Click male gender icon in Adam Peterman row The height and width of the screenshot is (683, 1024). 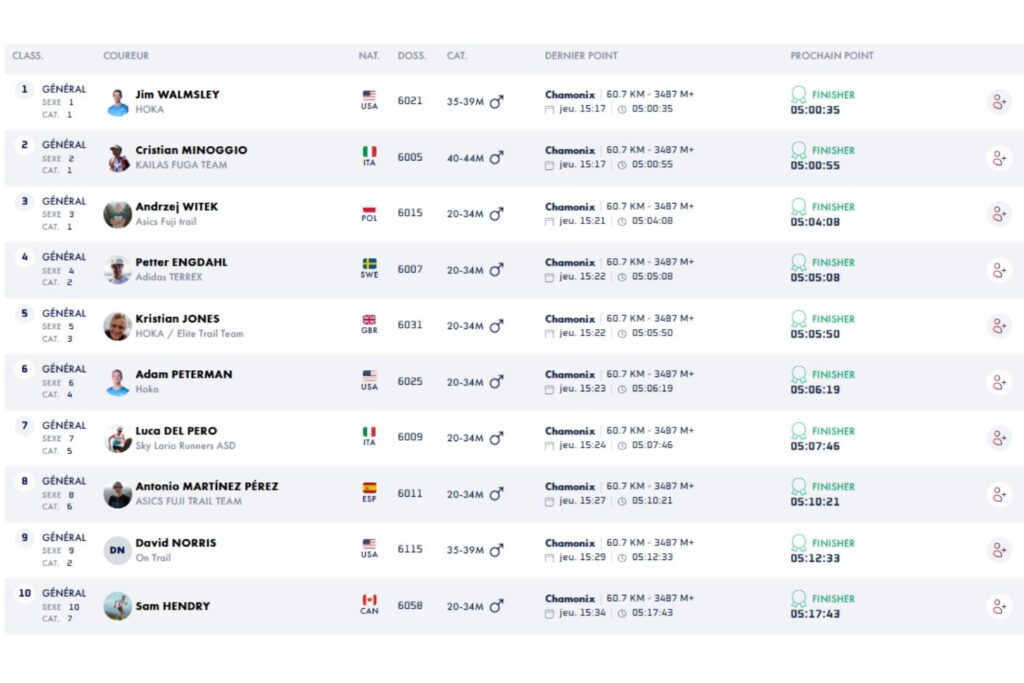[x=496, y=382]
